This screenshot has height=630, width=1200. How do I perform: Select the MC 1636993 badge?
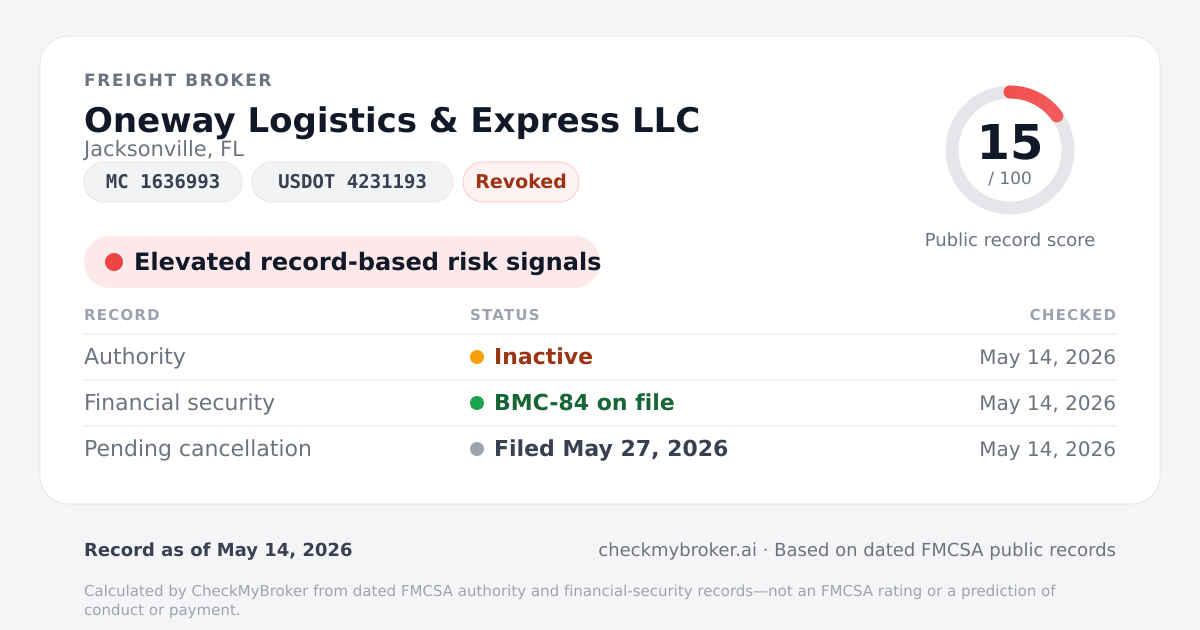(x=163, y=182)
